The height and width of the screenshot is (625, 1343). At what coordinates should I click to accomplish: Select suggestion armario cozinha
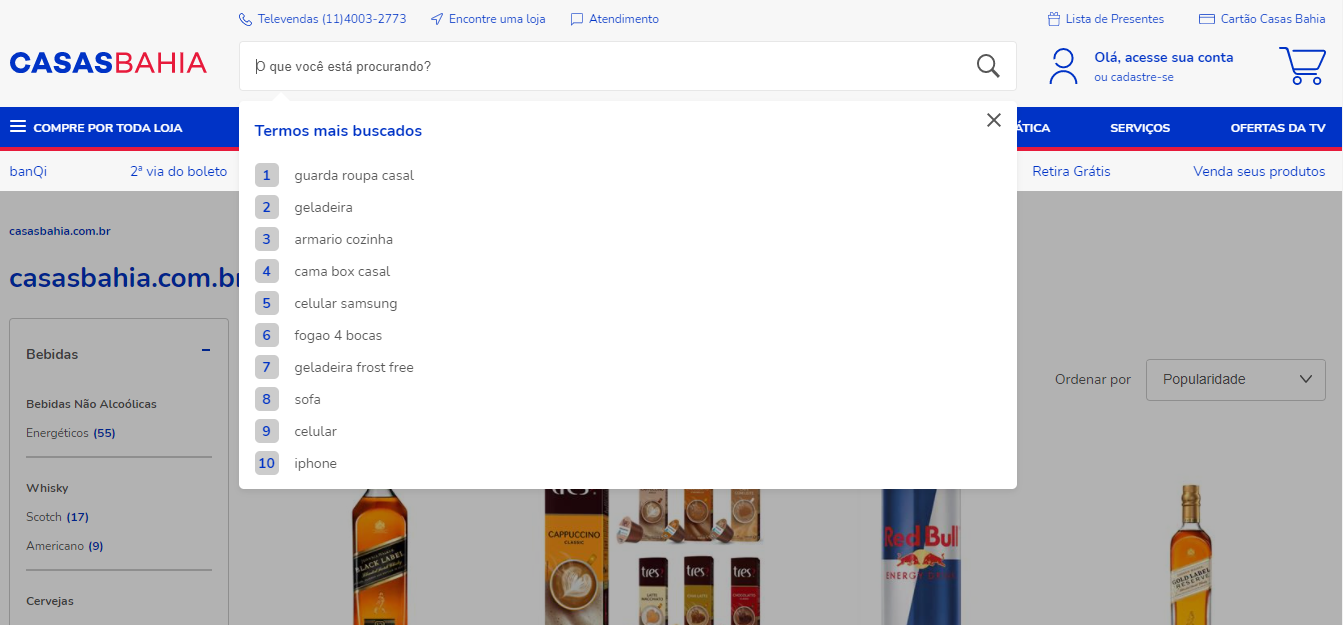343,239
